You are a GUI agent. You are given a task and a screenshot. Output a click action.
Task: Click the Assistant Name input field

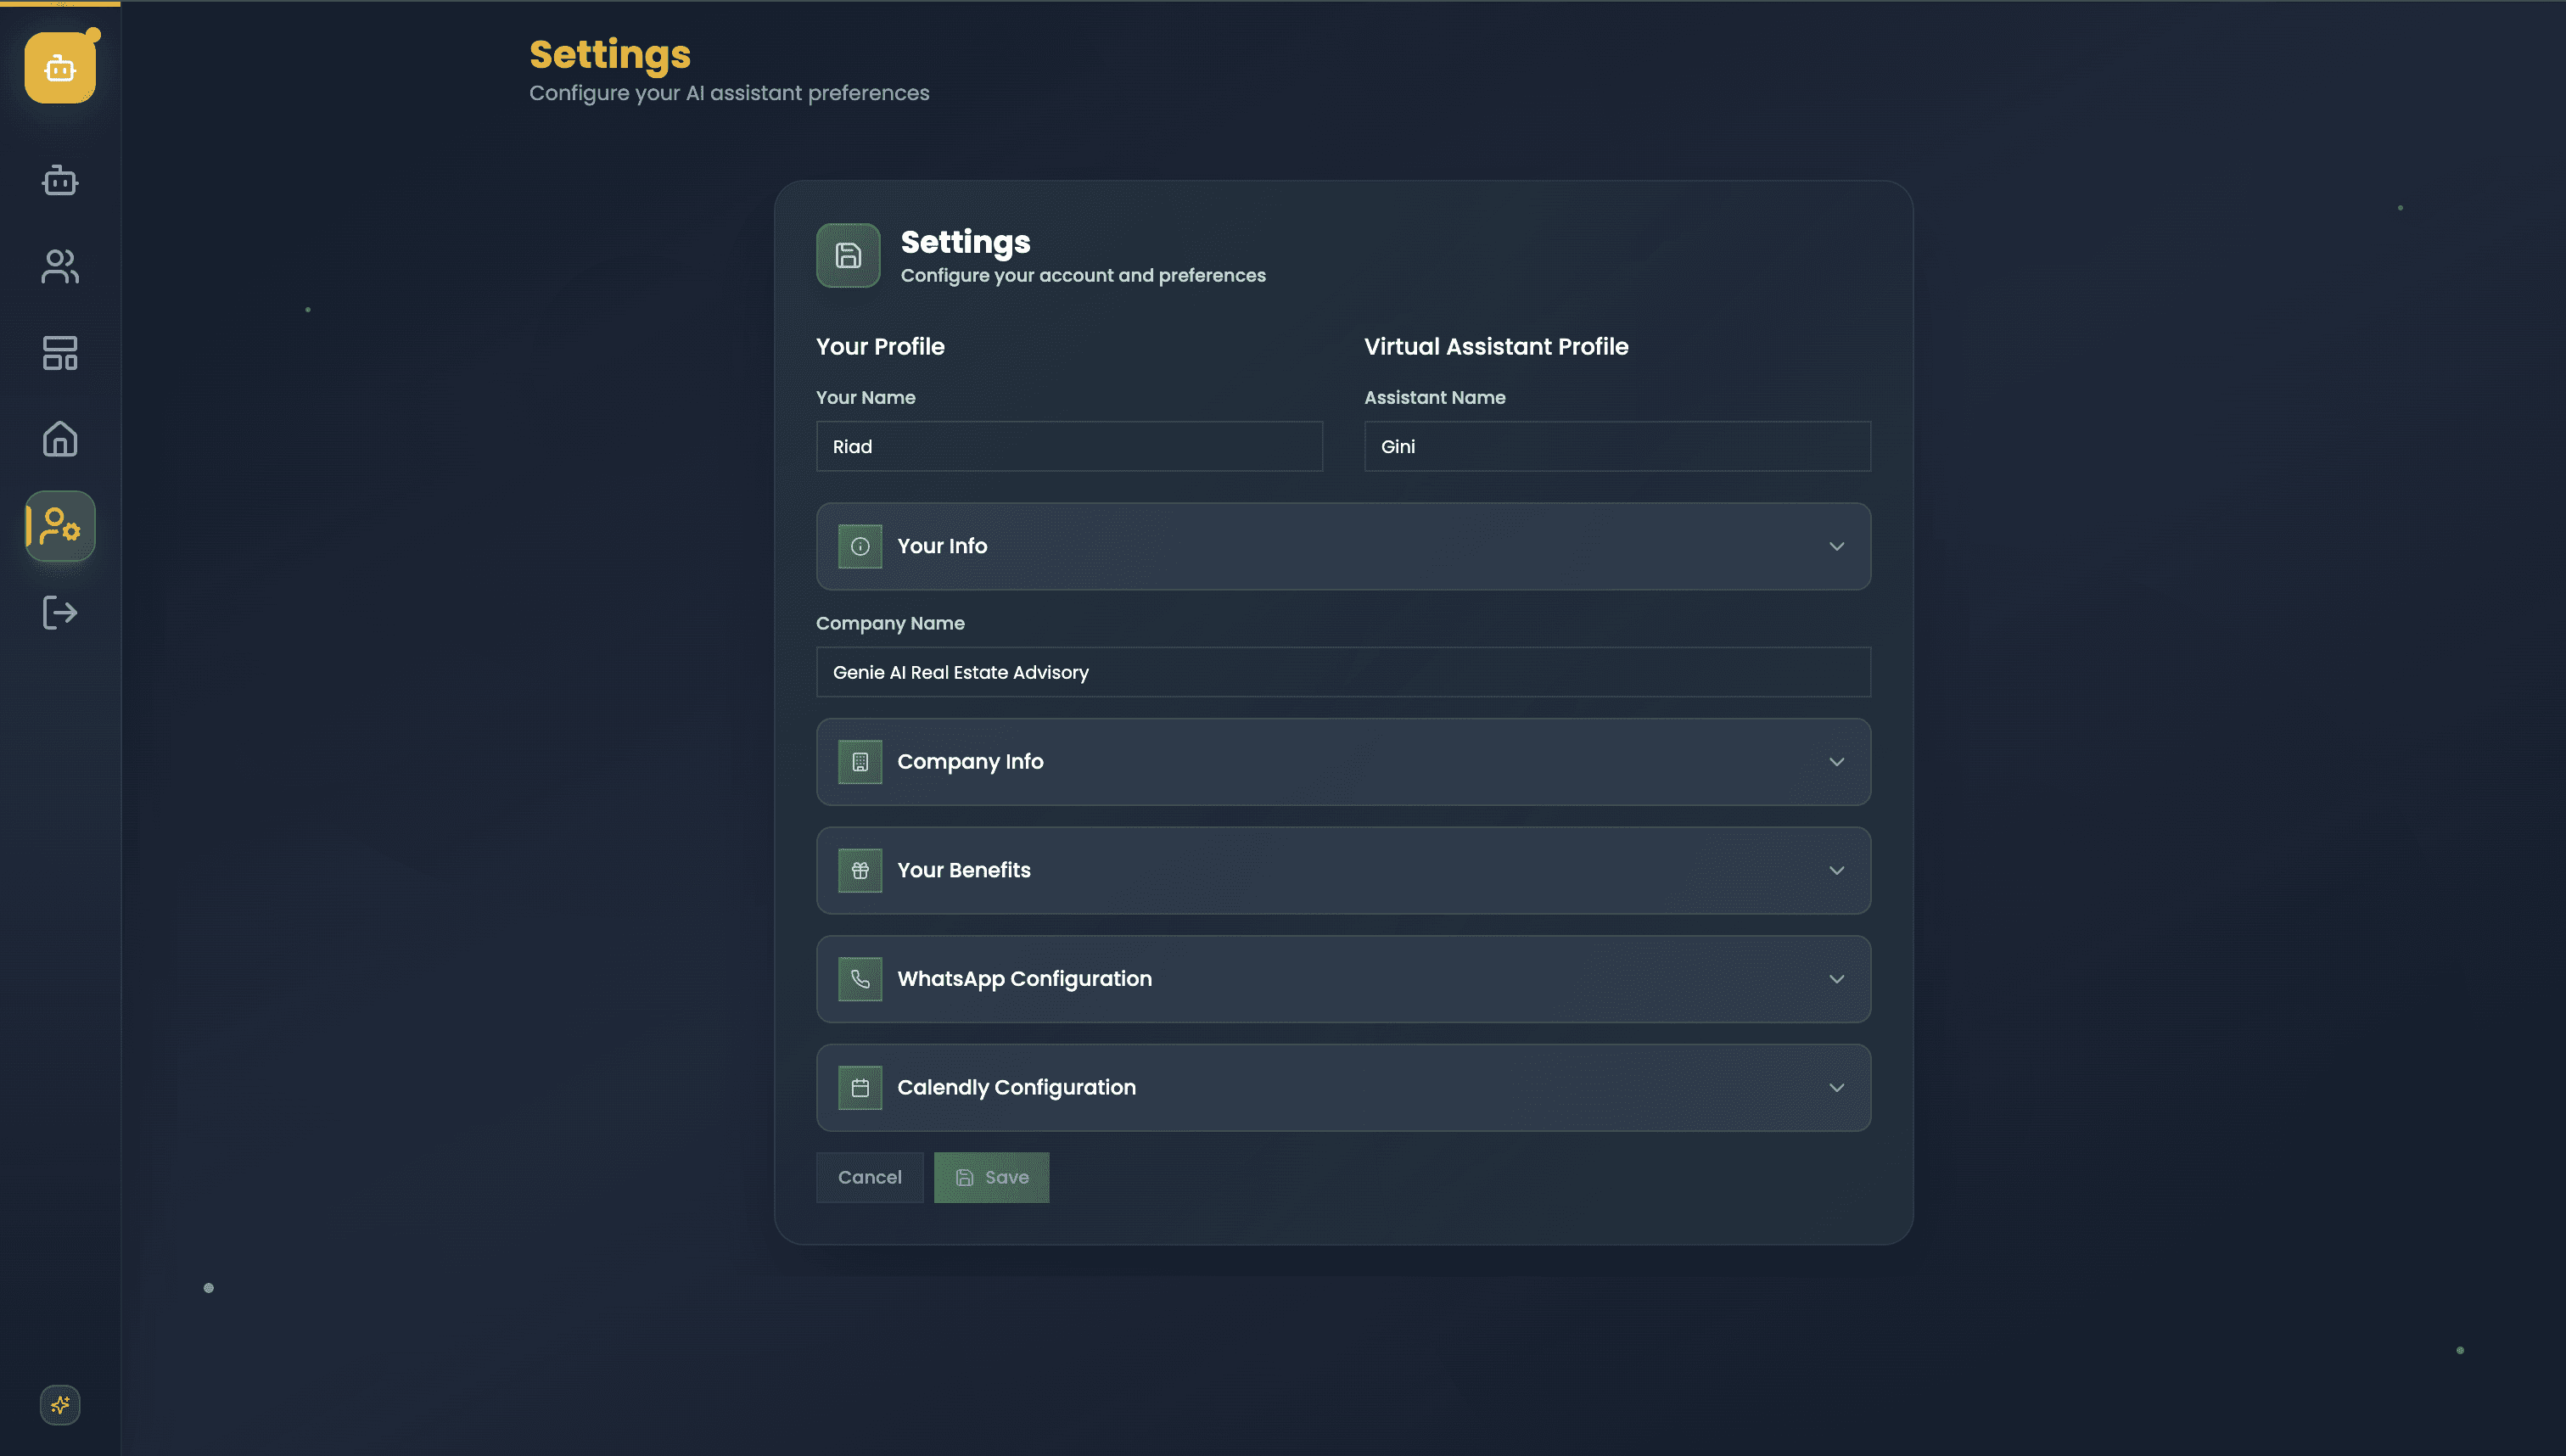(x=1617, y=446)
